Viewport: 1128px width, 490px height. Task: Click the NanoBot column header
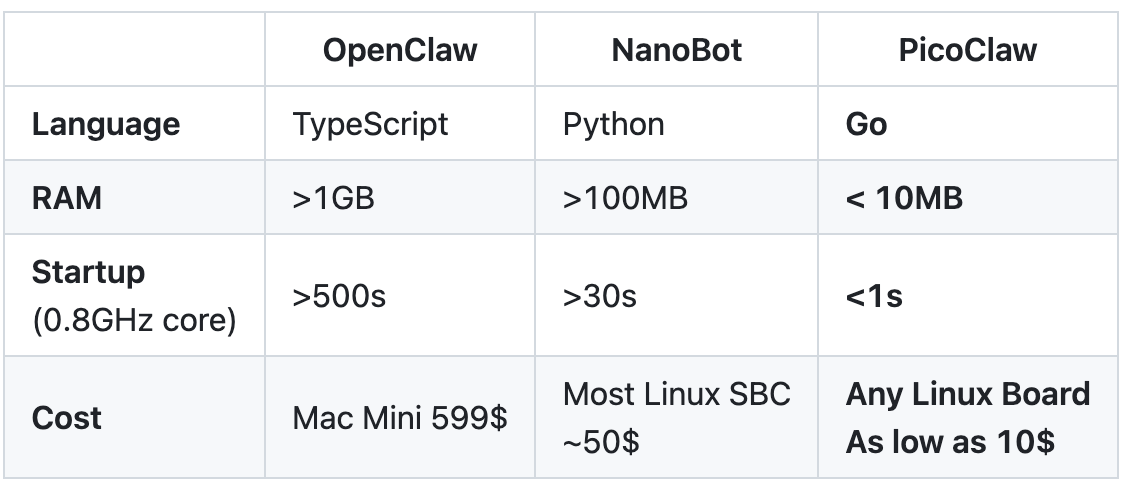[x=676, y=49]
